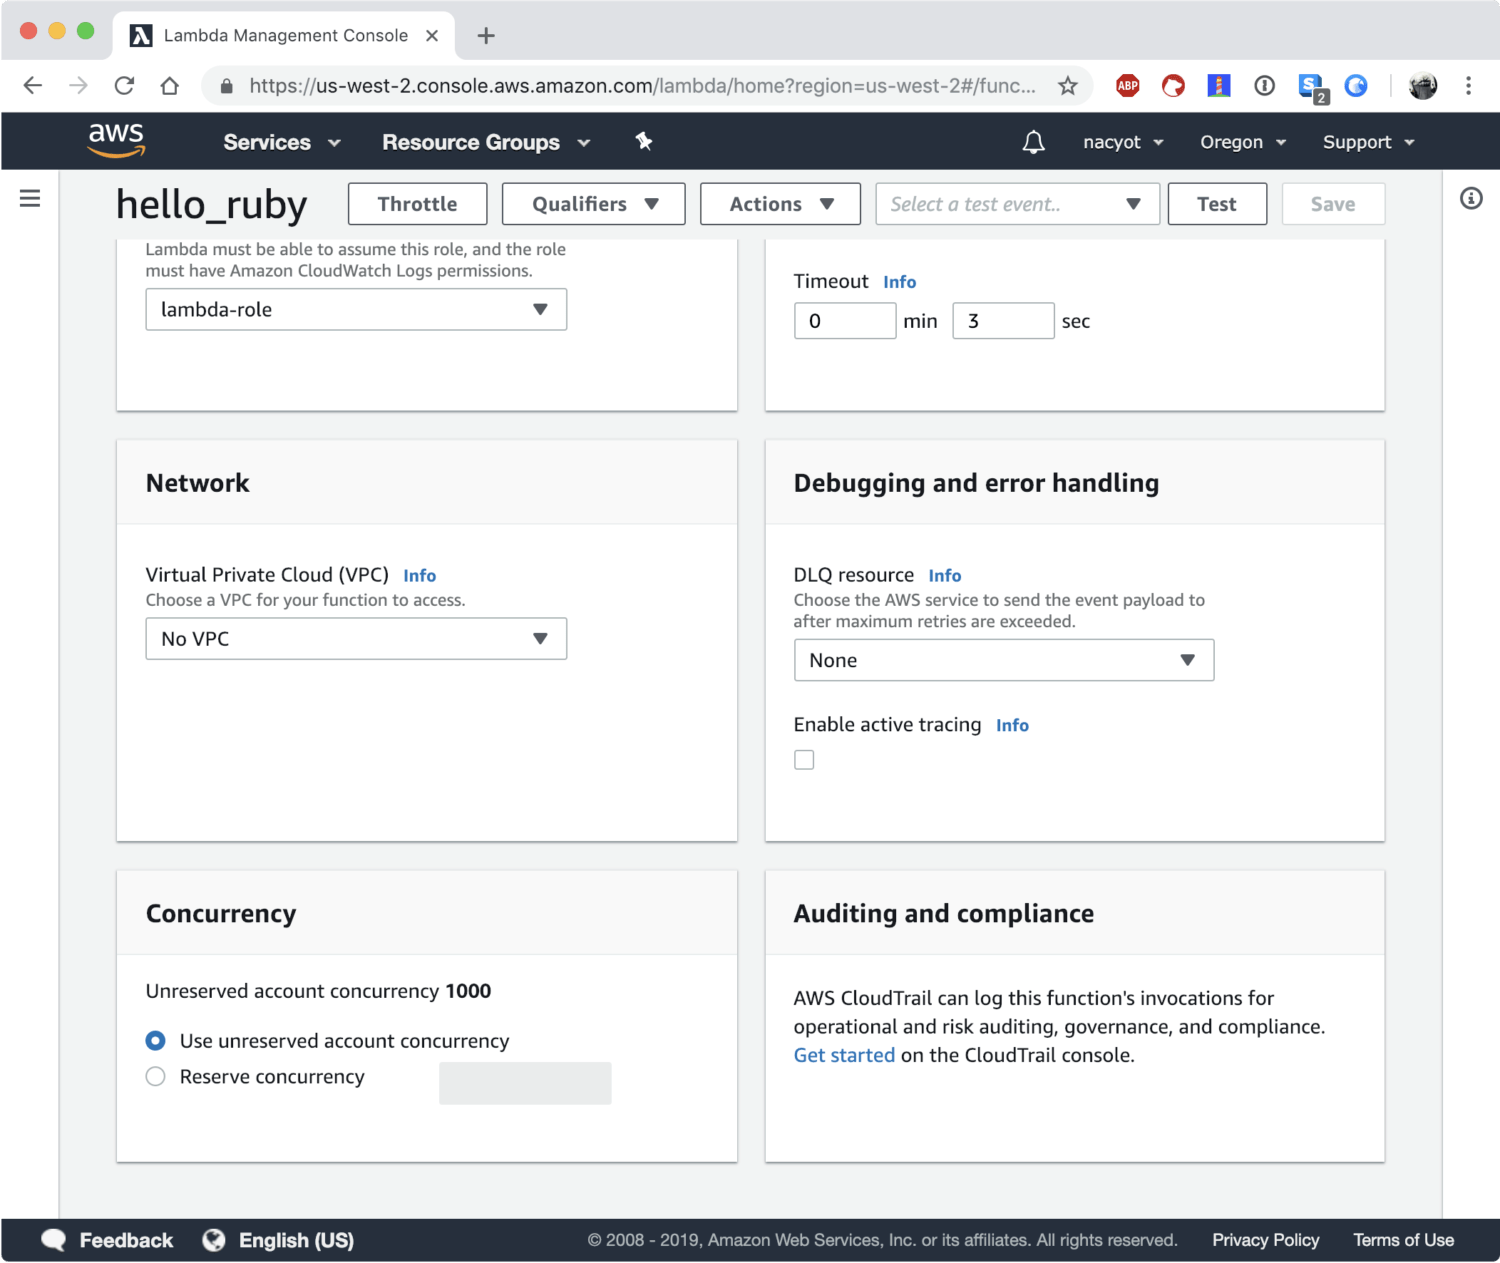Click the AWS logo home icon
This screenshot has height=1263, width=1500.
[x=116, y=141]
